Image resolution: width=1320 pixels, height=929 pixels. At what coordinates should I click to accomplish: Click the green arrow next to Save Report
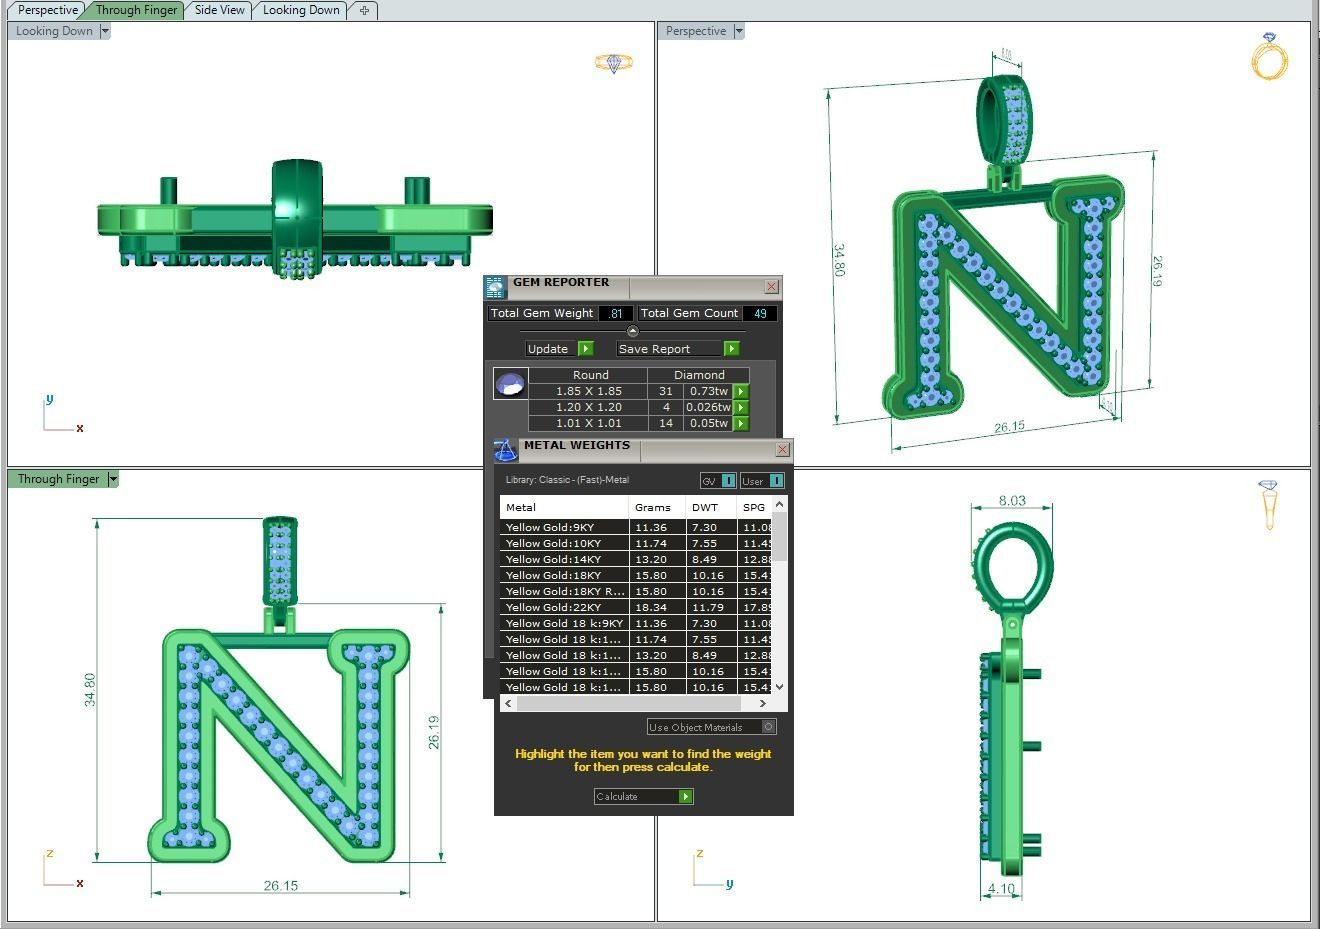(731, 349)
